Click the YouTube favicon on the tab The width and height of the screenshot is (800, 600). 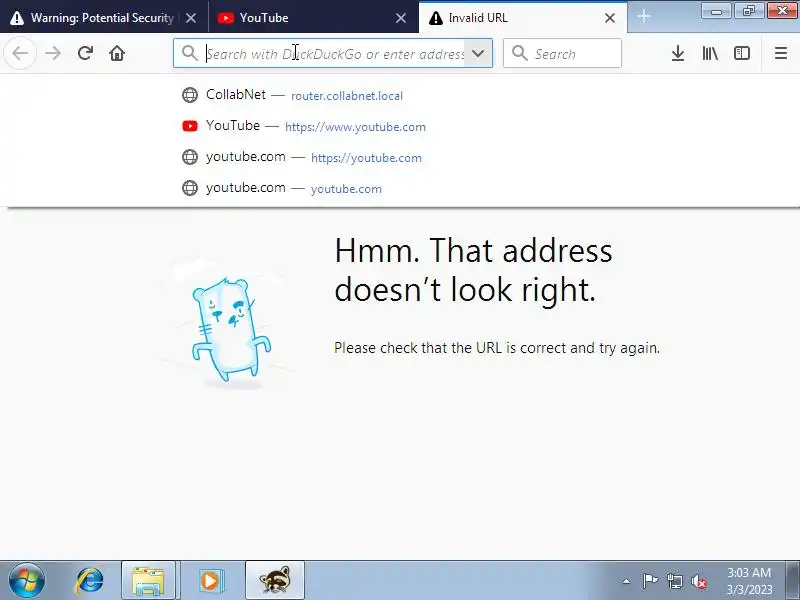click(x=226, y=18)
